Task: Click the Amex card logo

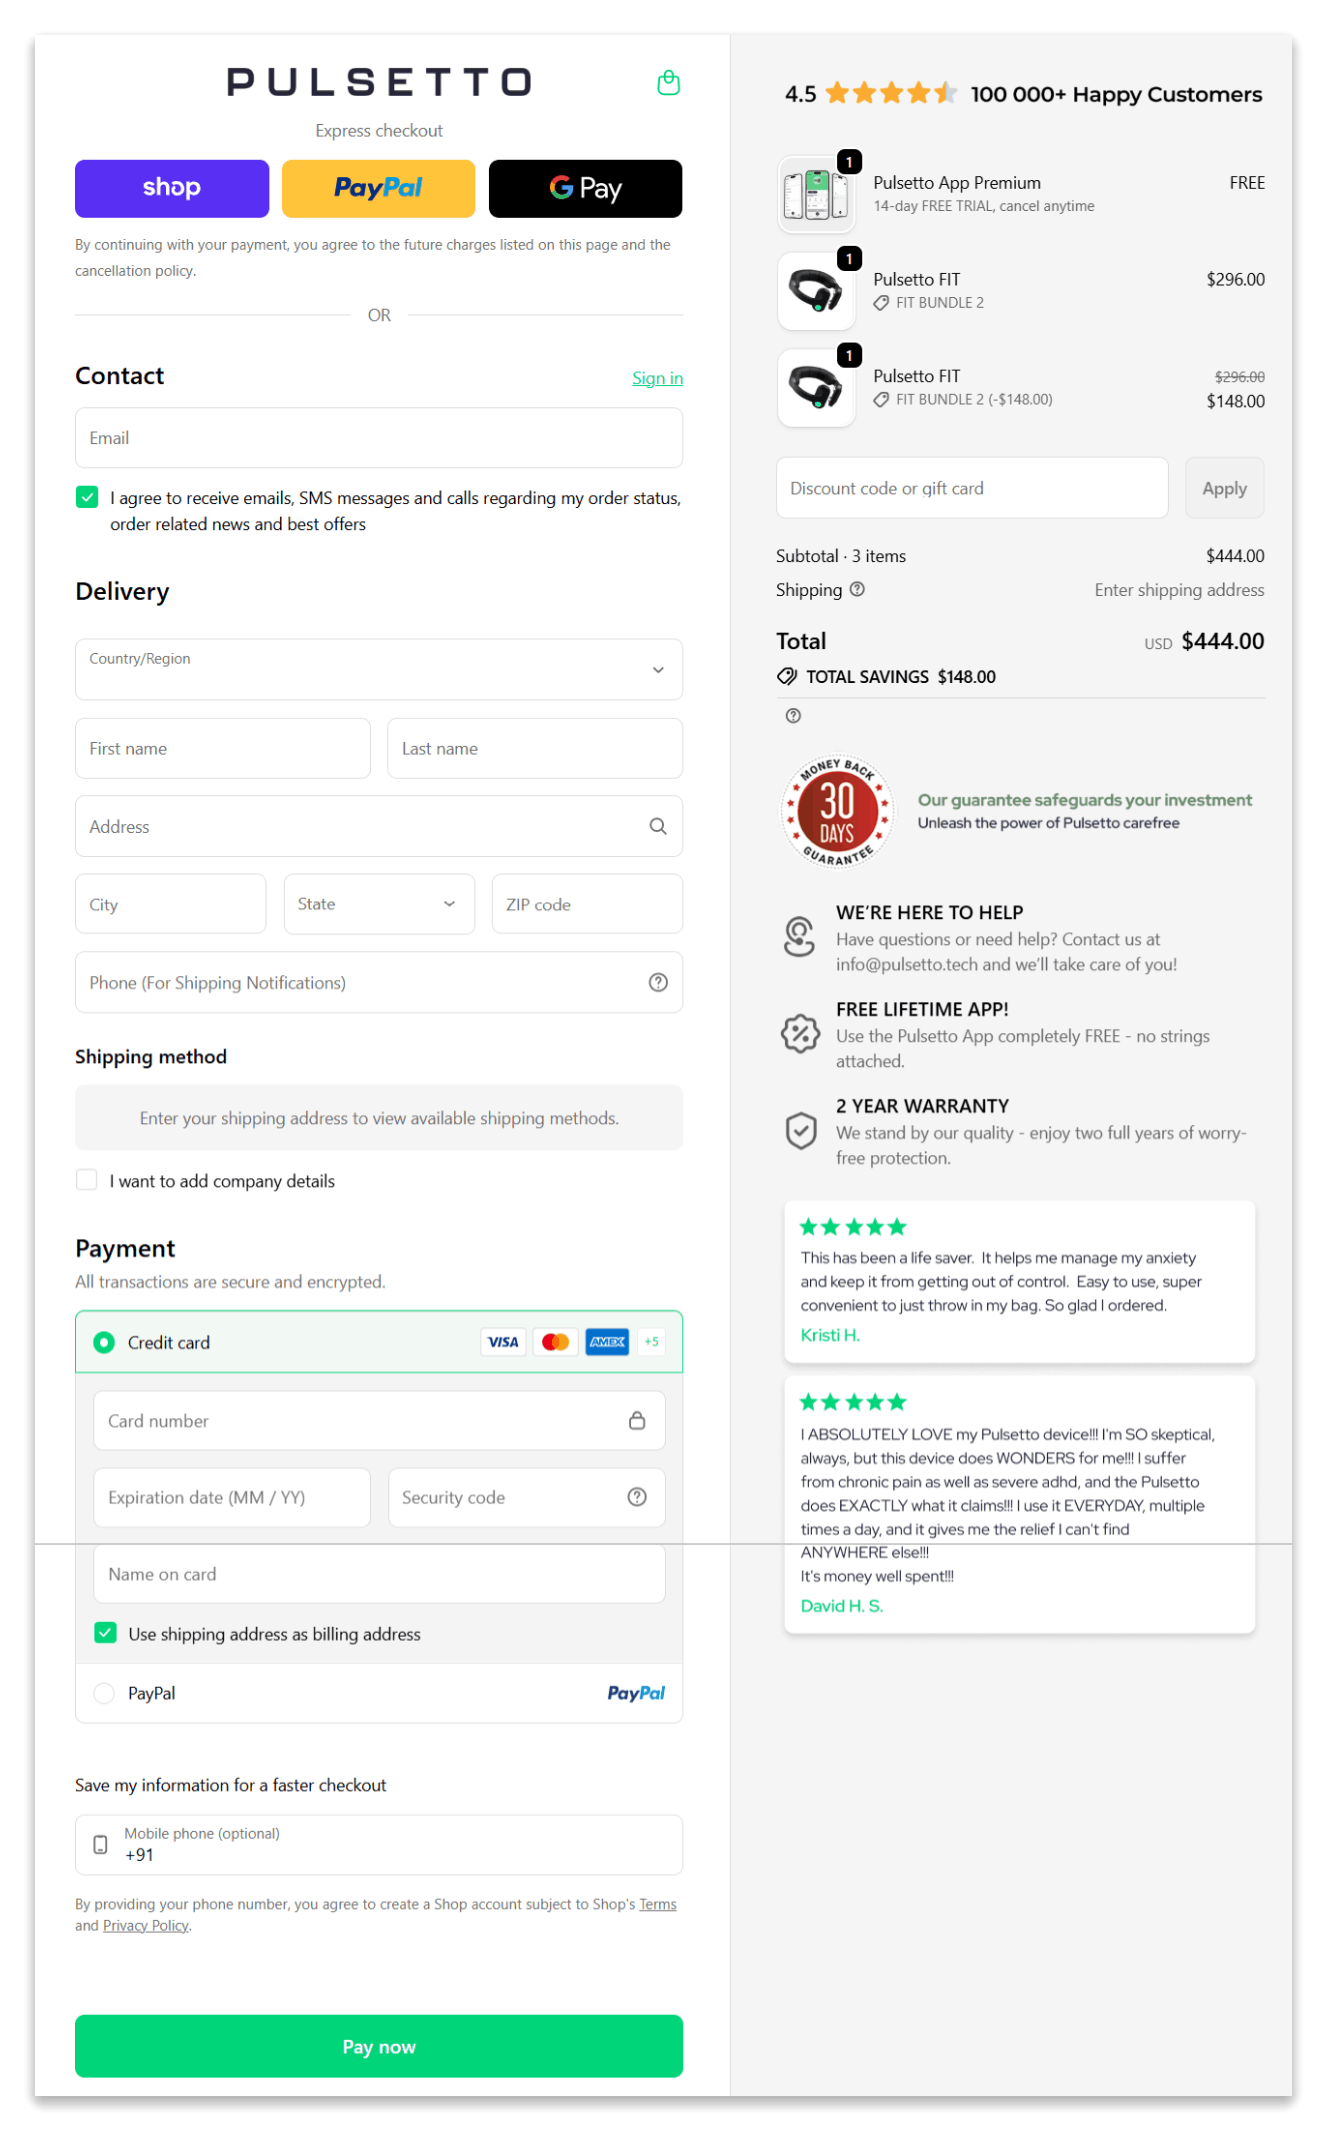Action: (607, 1341)
